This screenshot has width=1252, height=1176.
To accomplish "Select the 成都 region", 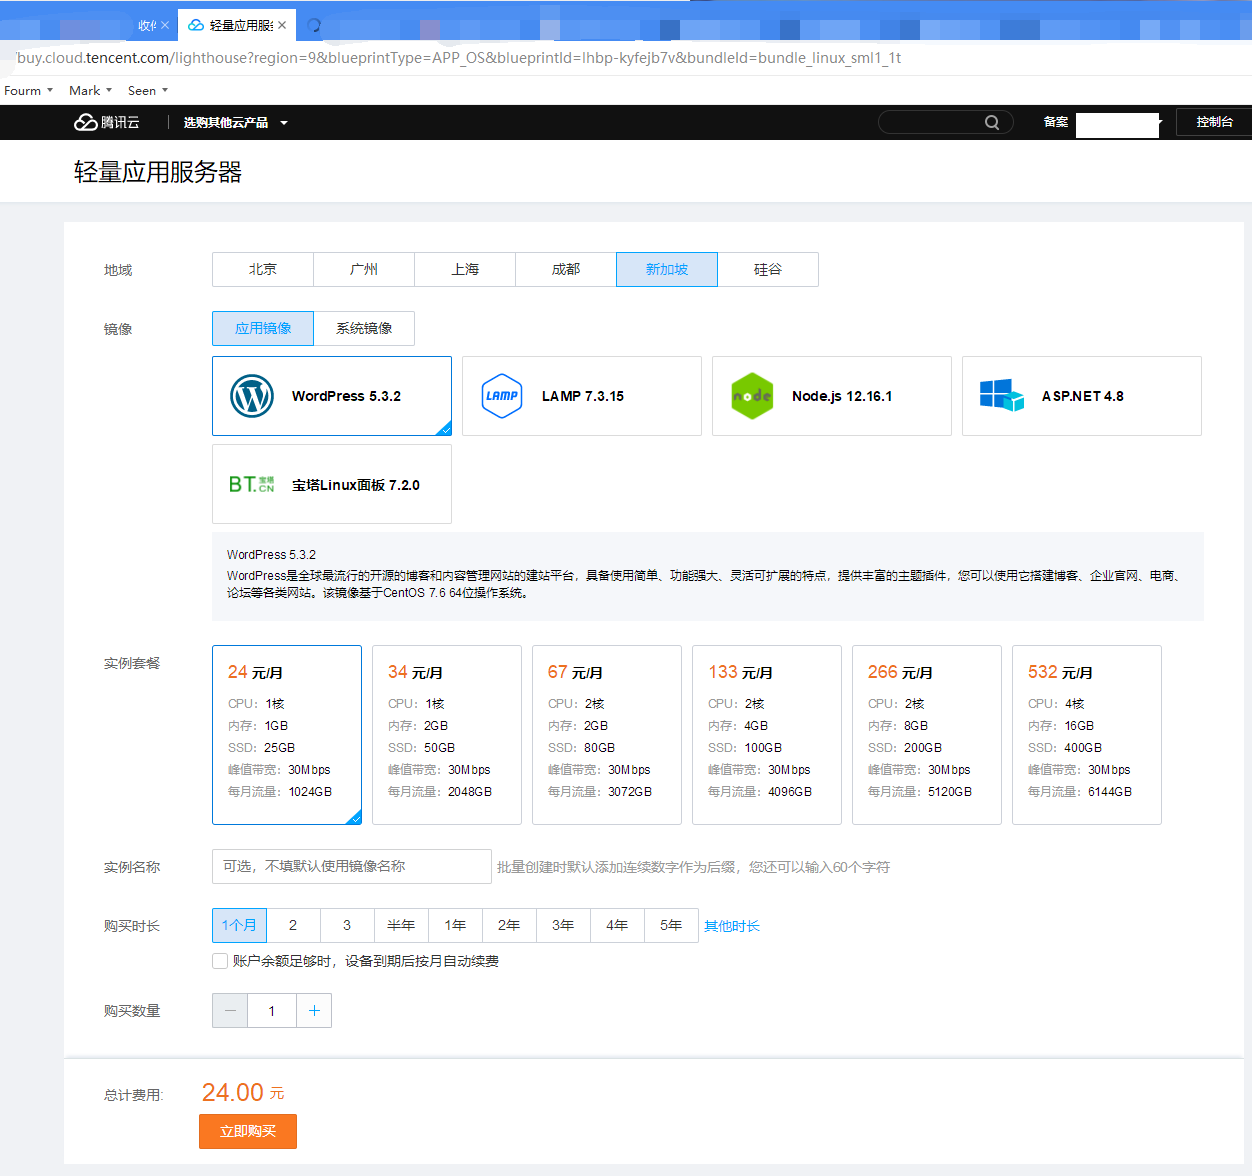I will coord(566,269).
